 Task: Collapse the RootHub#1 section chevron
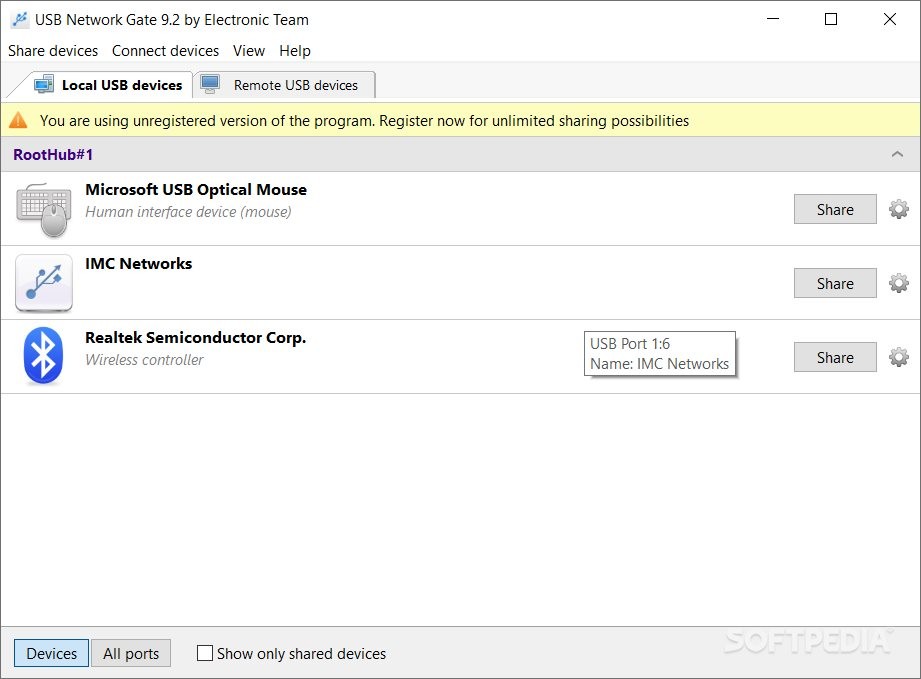(897, 154)
